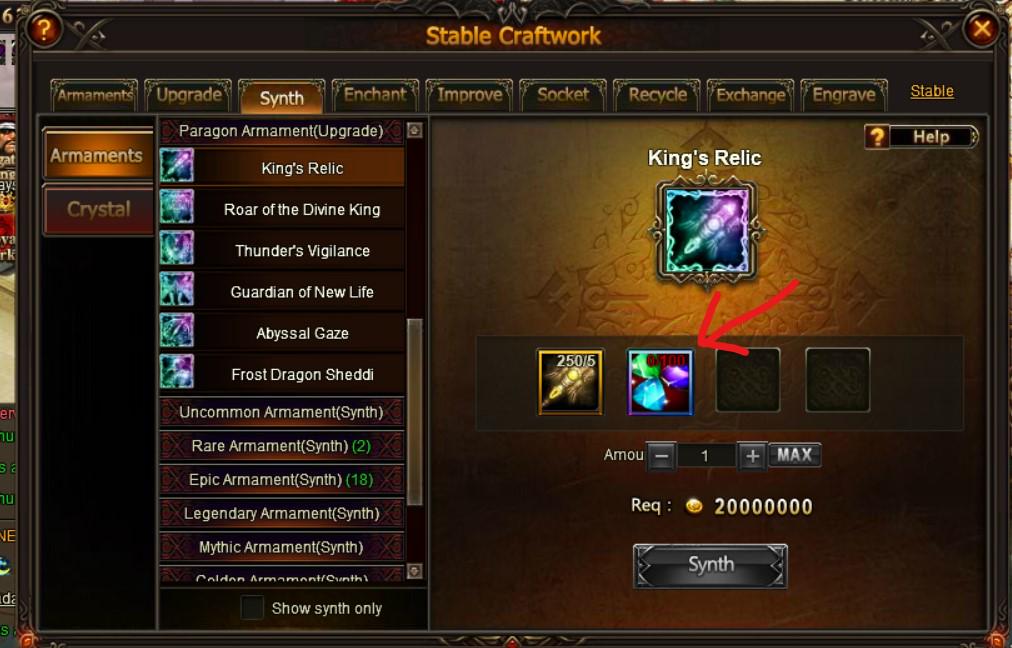Select the Roar of the Divine King icon
Screen dimensions: 1012x648
coord(177,207)
